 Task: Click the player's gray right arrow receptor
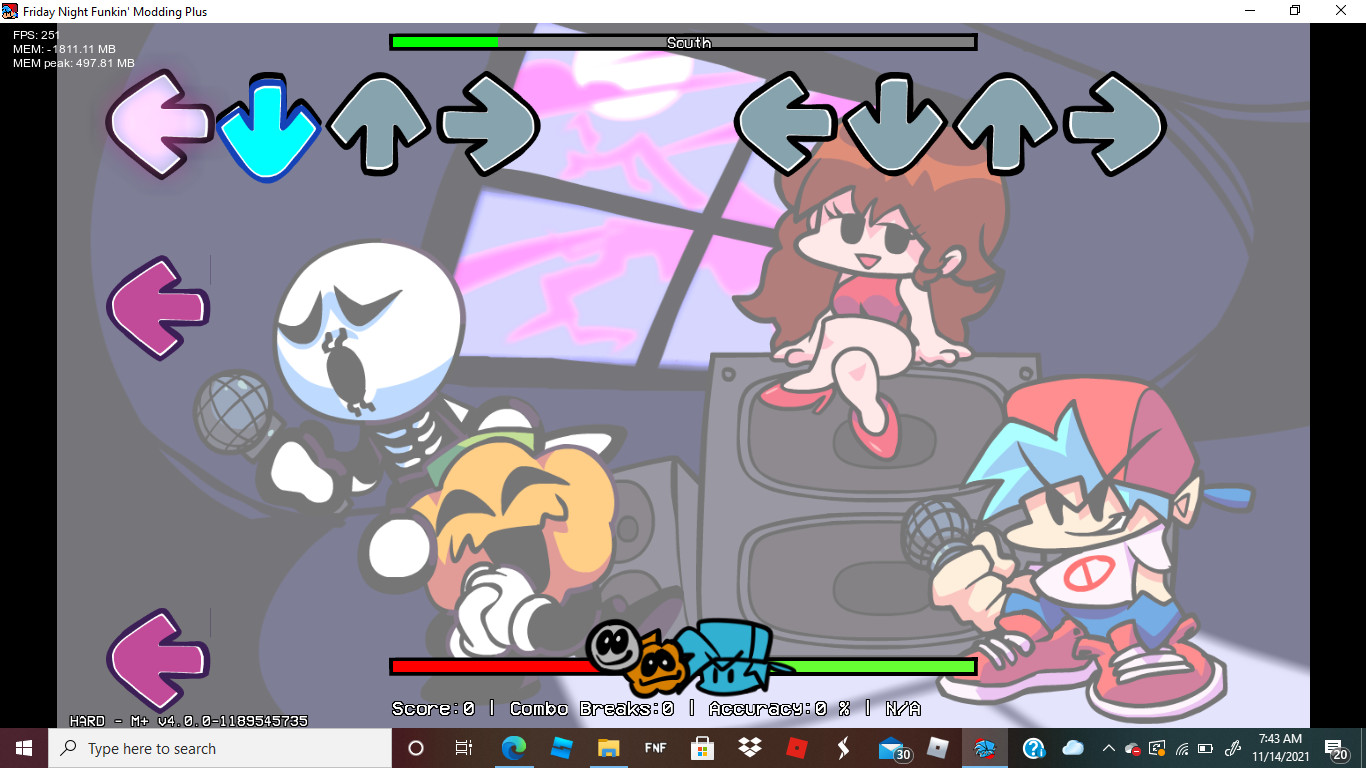(1115, 124)
